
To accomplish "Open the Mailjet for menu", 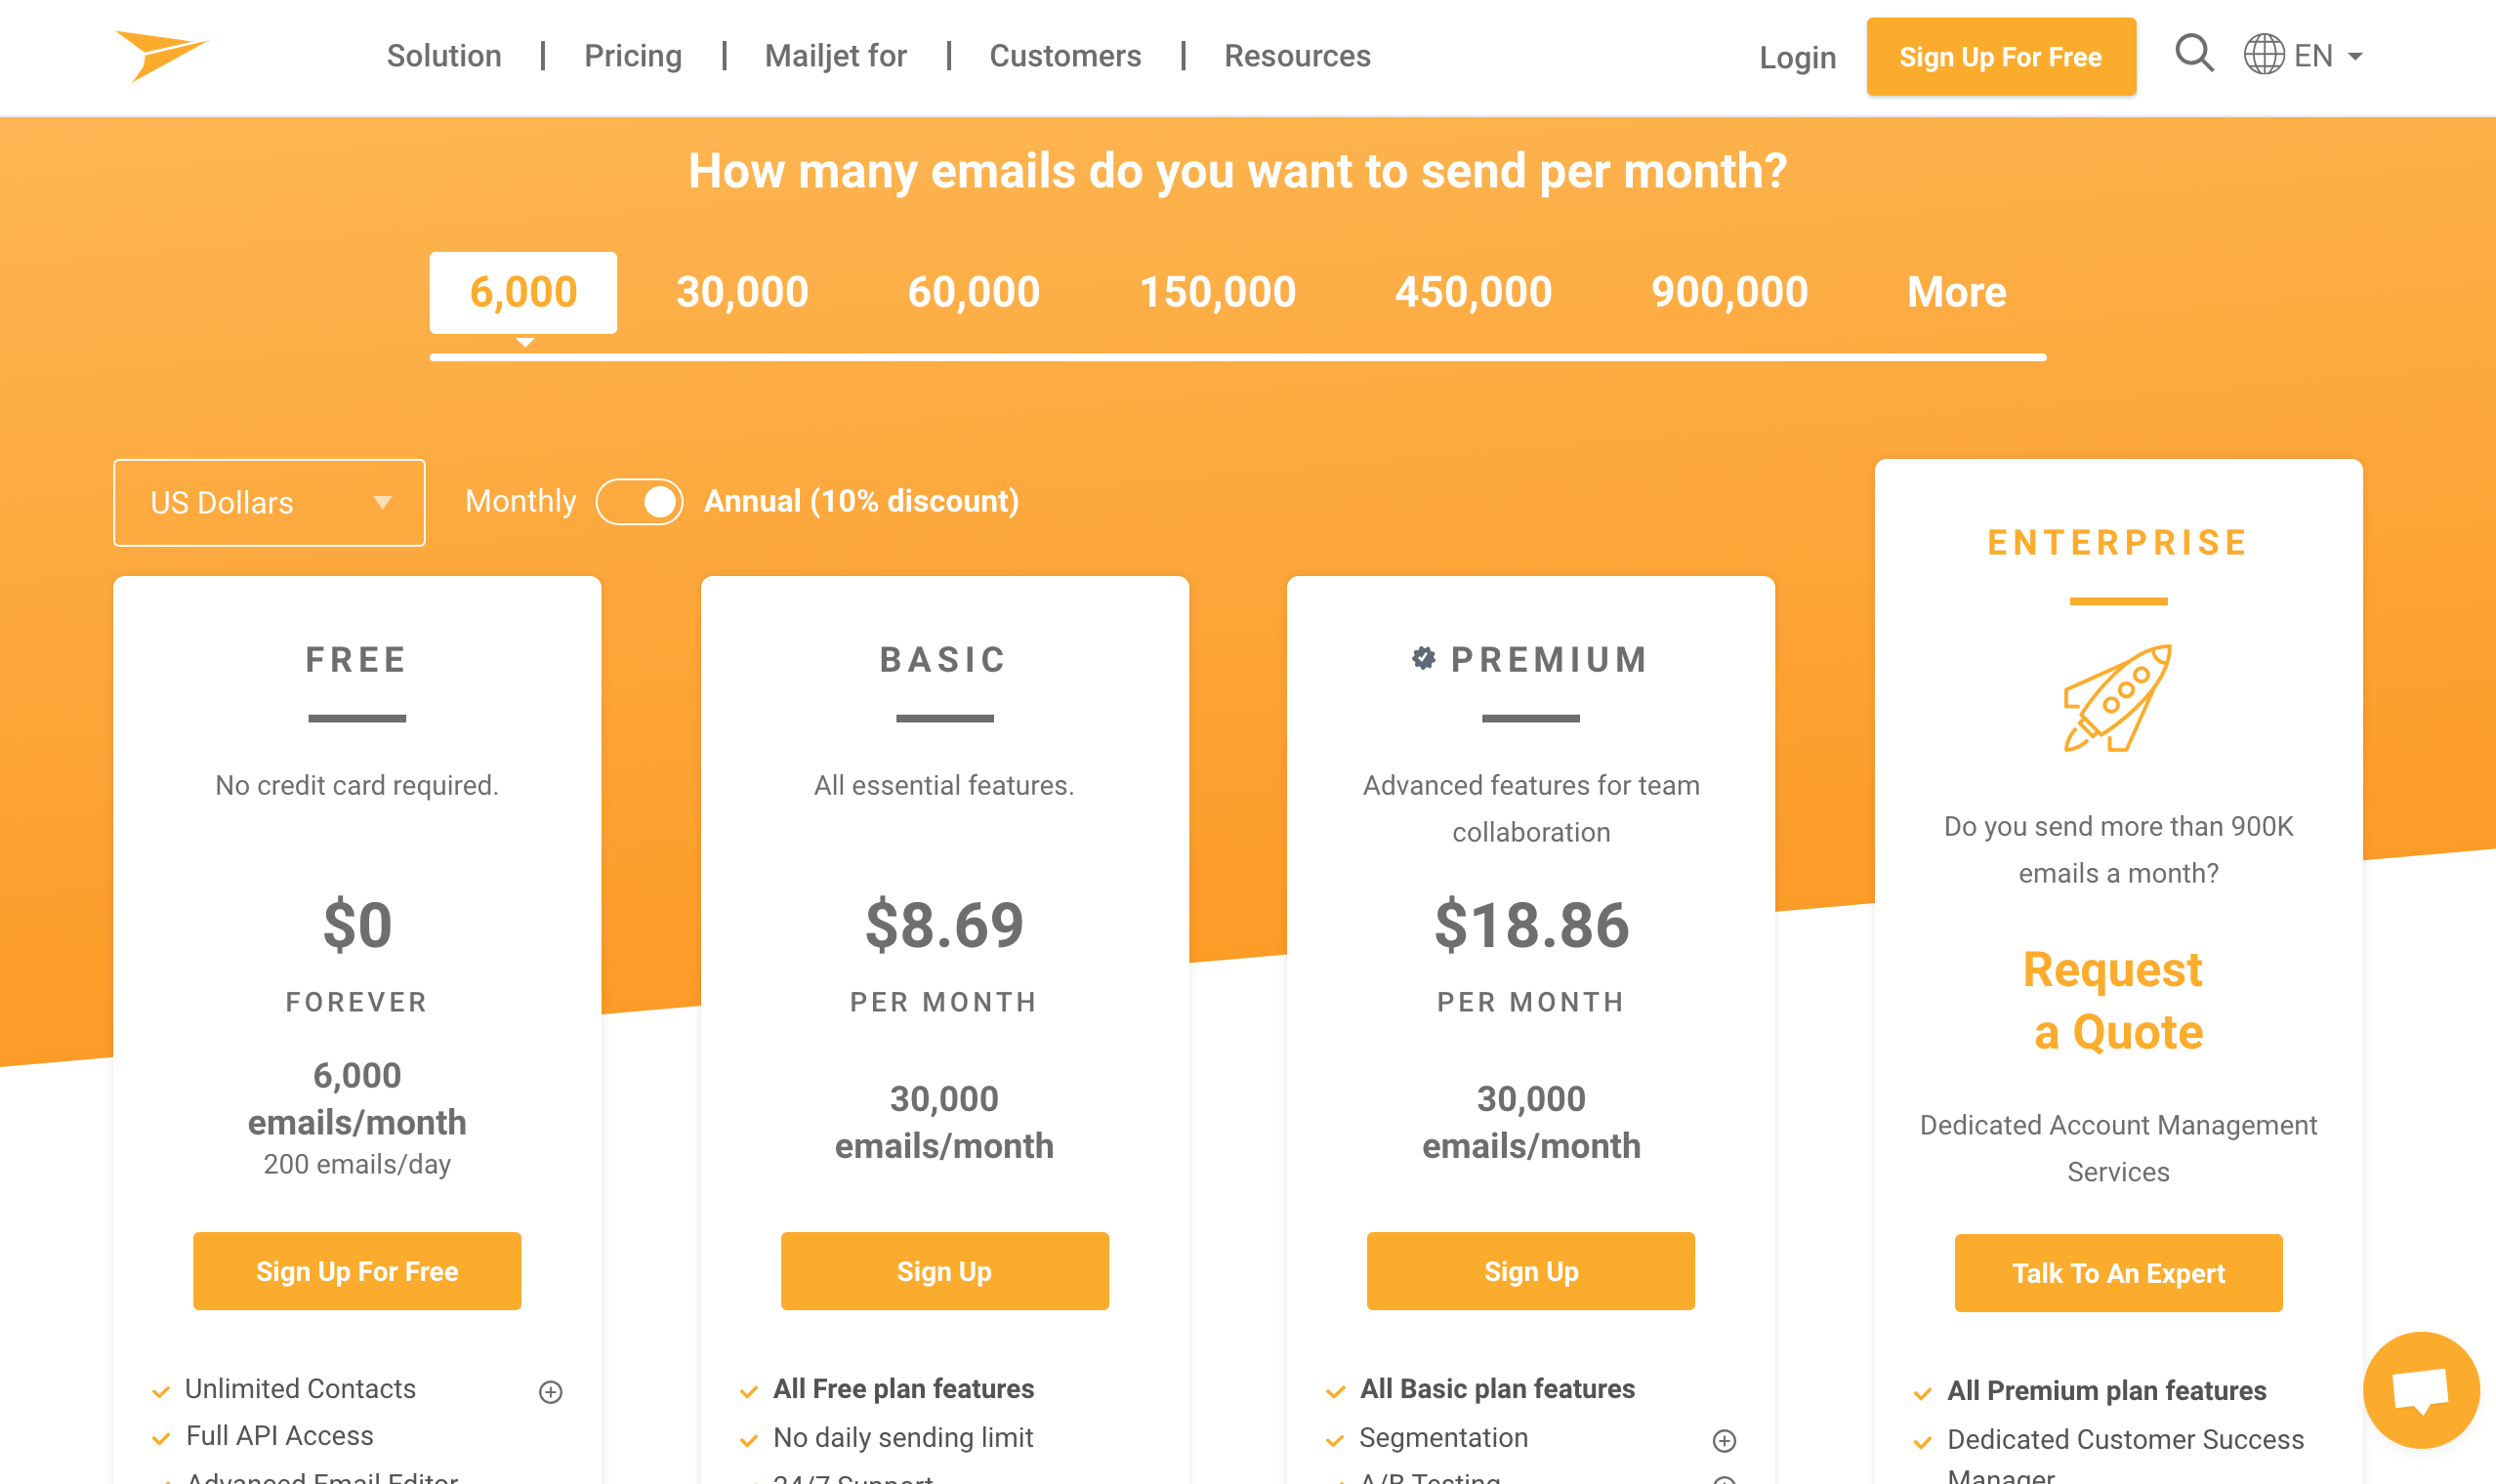I will 835,56.
